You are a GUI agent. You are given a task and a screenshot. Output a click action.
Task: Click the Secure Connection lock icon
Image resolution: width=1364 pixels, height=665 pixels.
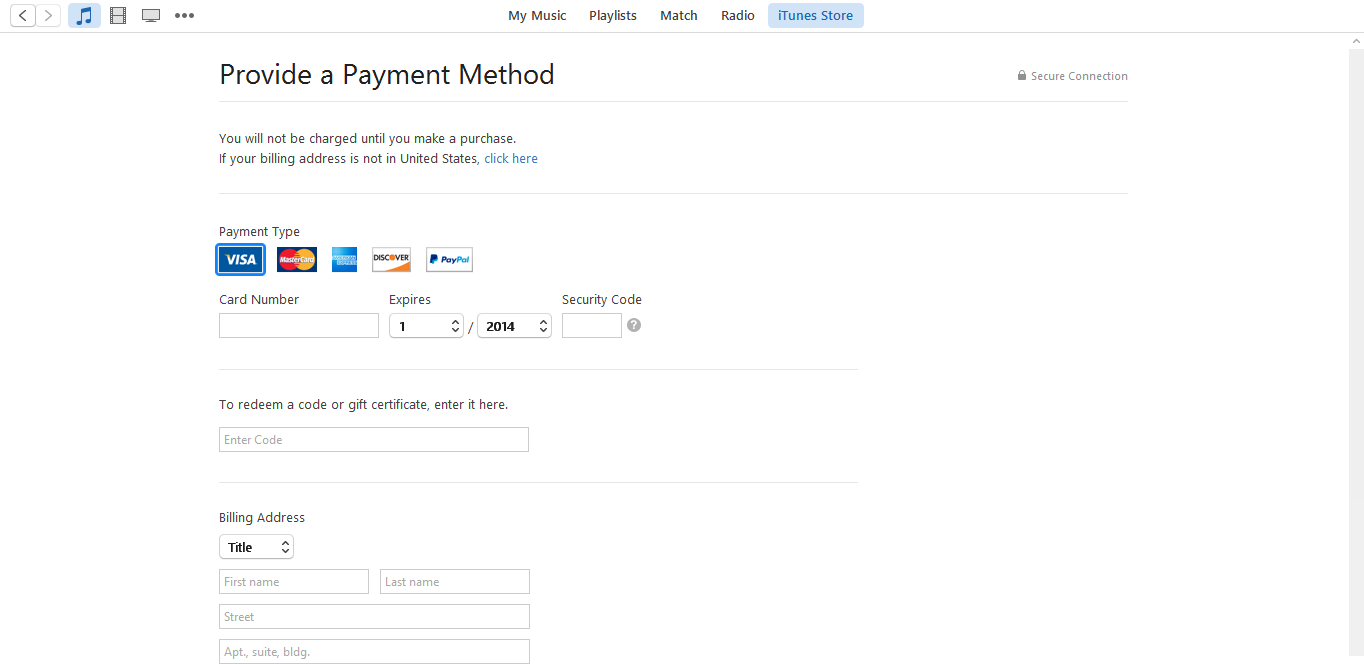[x=1022, y=76]
